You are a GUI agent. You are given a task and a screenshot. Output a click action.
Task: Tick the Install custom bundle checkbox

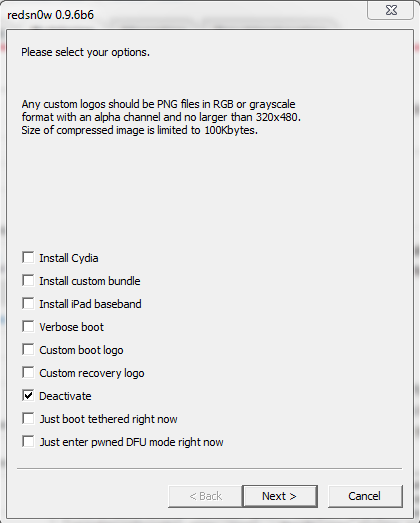28,281
